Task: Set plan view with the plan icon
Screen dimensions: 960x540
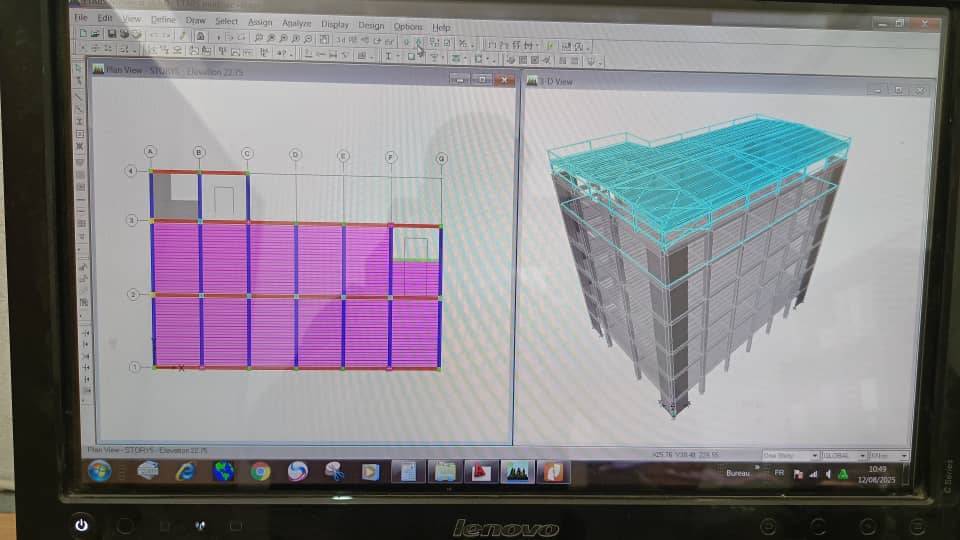Action: pos(353,40)
